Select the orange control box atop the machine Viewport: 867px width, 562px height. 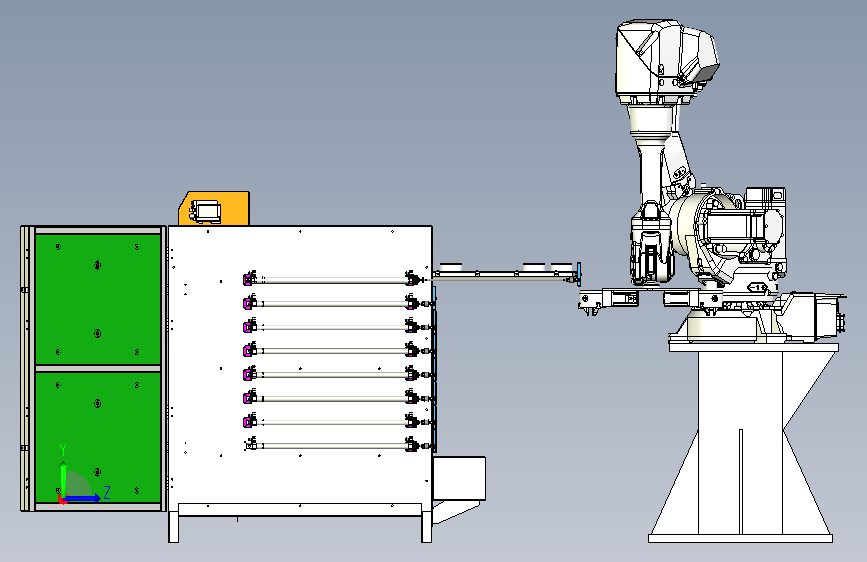214,209
